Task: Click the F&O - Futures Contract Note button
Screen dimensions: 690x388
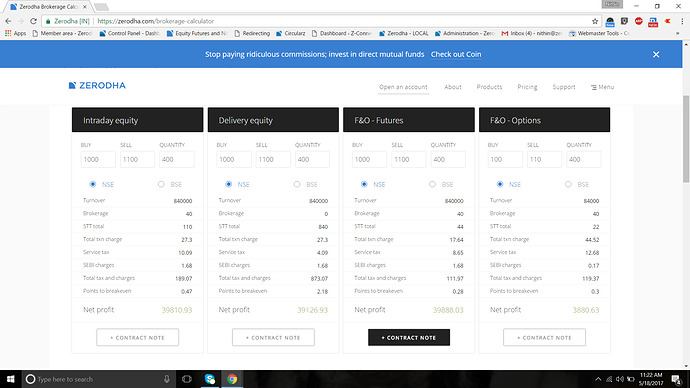Action: (409, 337)
